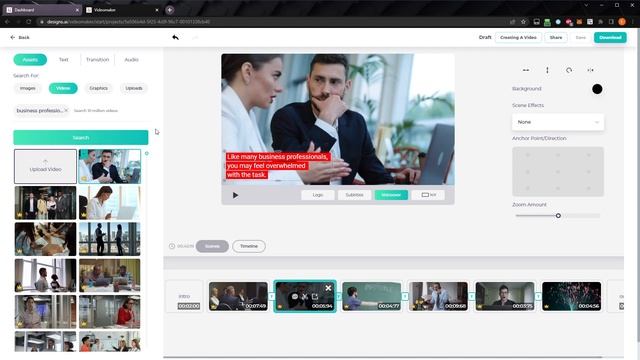The image size is (640, 360).
Task: Toggle the Logo overlay button
Action: click(x=318, y=195)
